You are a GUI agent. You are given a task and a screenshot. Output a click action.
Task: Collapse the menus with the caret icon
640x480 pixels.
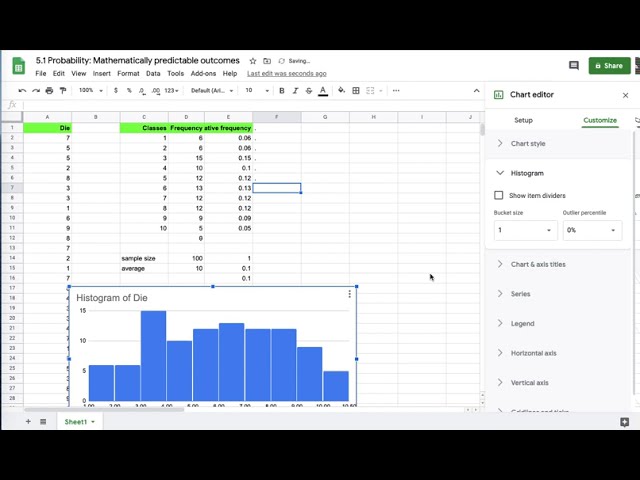click(x=476, y=91)
